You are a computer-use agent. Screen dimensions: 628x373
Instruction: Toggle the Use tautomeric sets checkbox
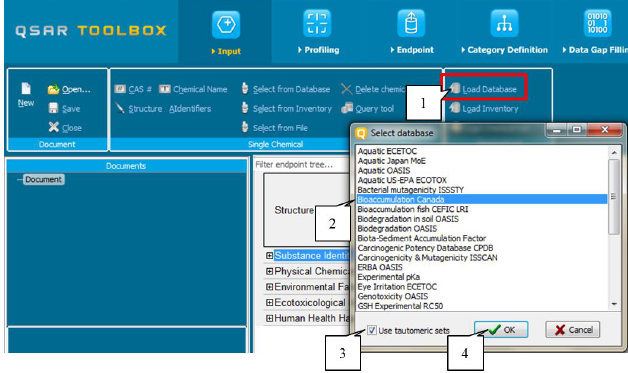[x=372, y=330]
